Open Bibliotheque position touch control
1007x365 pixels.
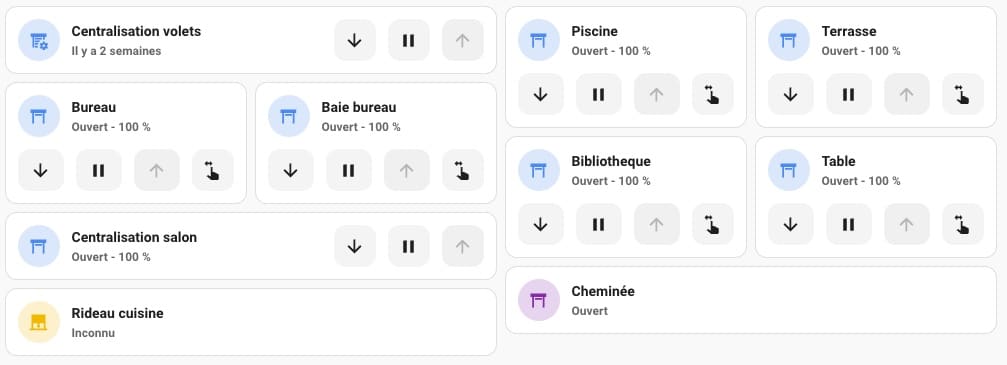click(x=713, y=224)
